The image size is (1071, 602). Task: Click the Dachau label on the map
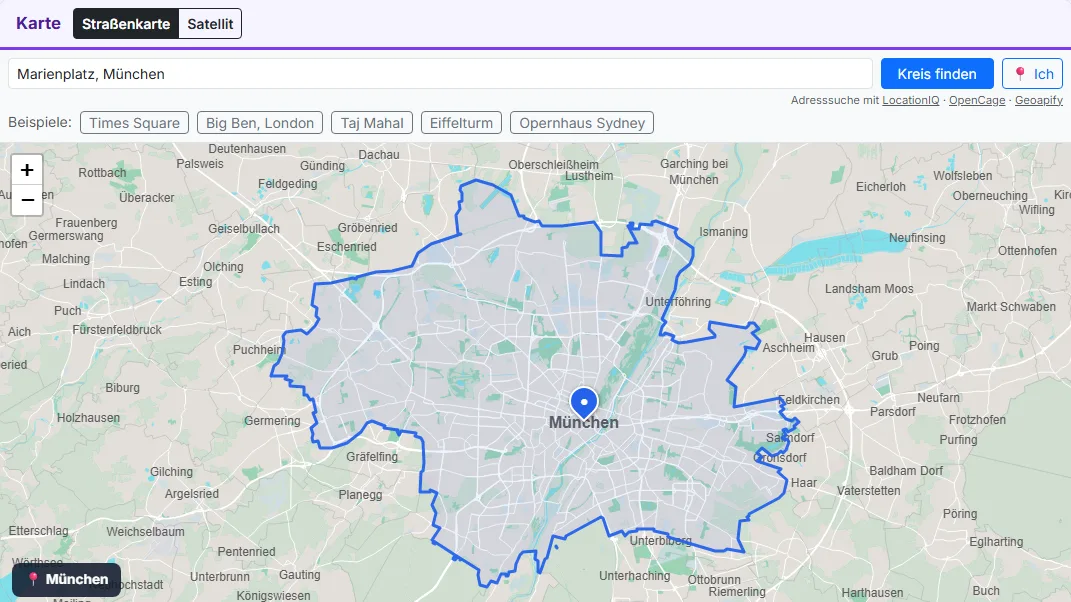tap(379, 155)
